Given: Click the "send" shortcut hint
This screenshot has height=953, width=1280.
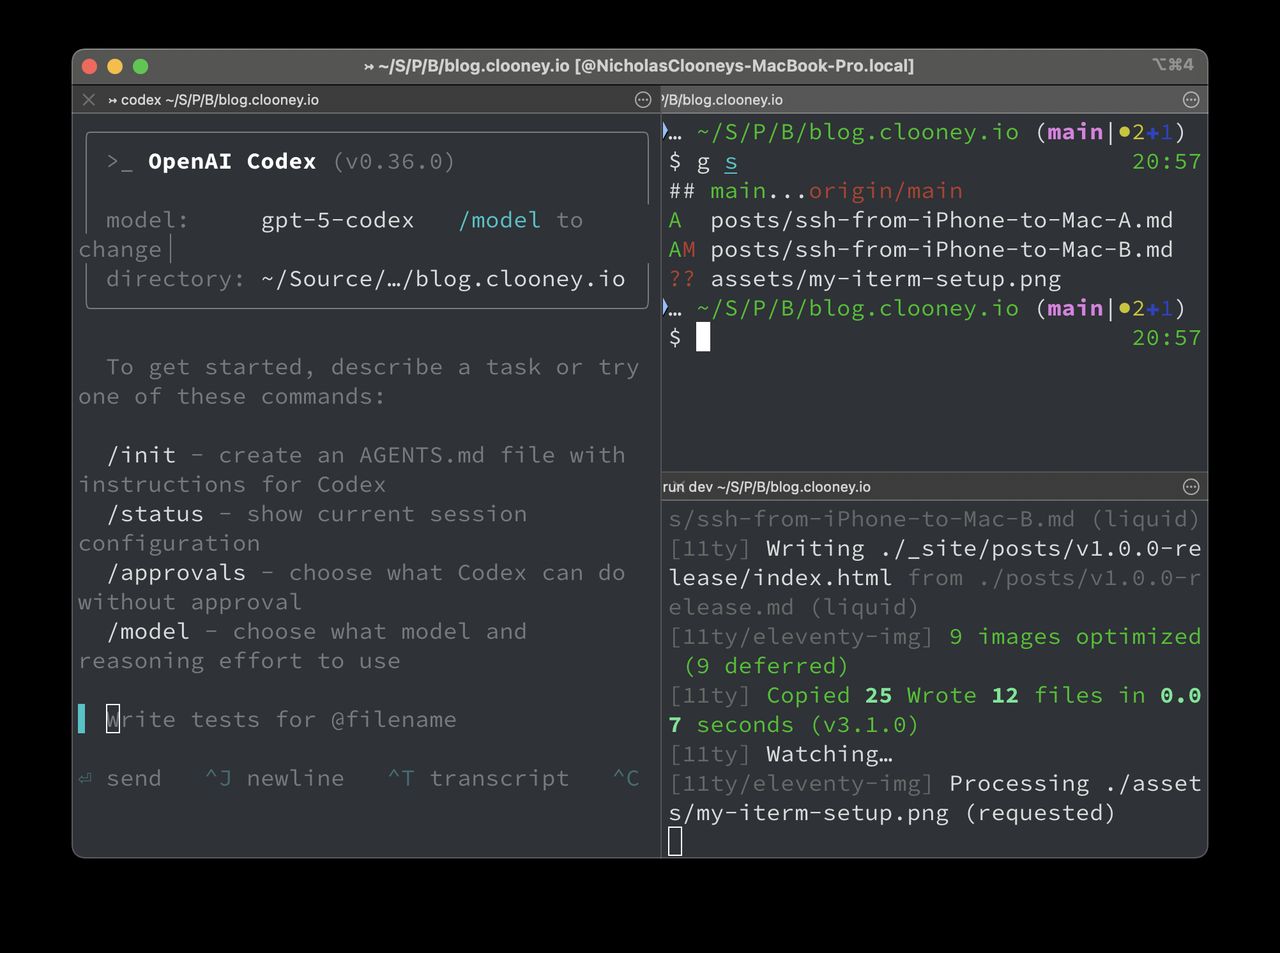Looking at the screenshot, I should pos(120,778).
